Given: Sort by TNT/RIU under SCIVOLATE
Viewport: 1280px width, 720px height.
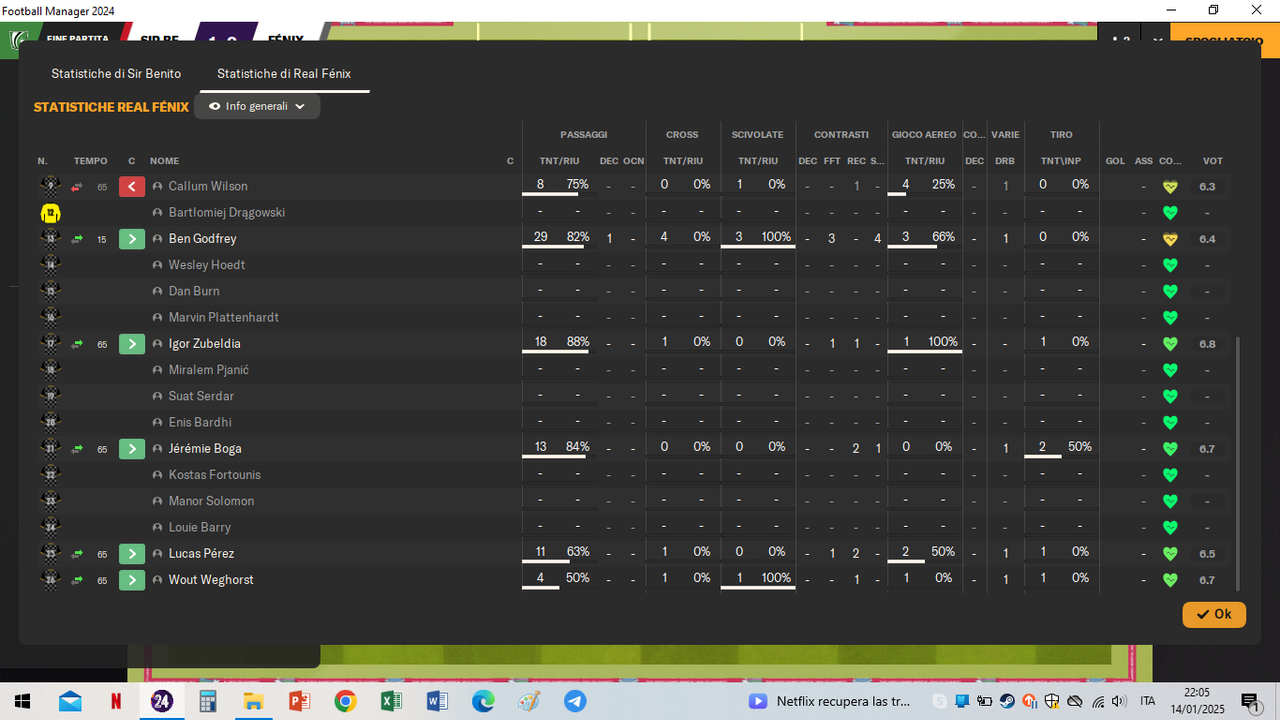Looking at the screenshot, I should point(758,161).
